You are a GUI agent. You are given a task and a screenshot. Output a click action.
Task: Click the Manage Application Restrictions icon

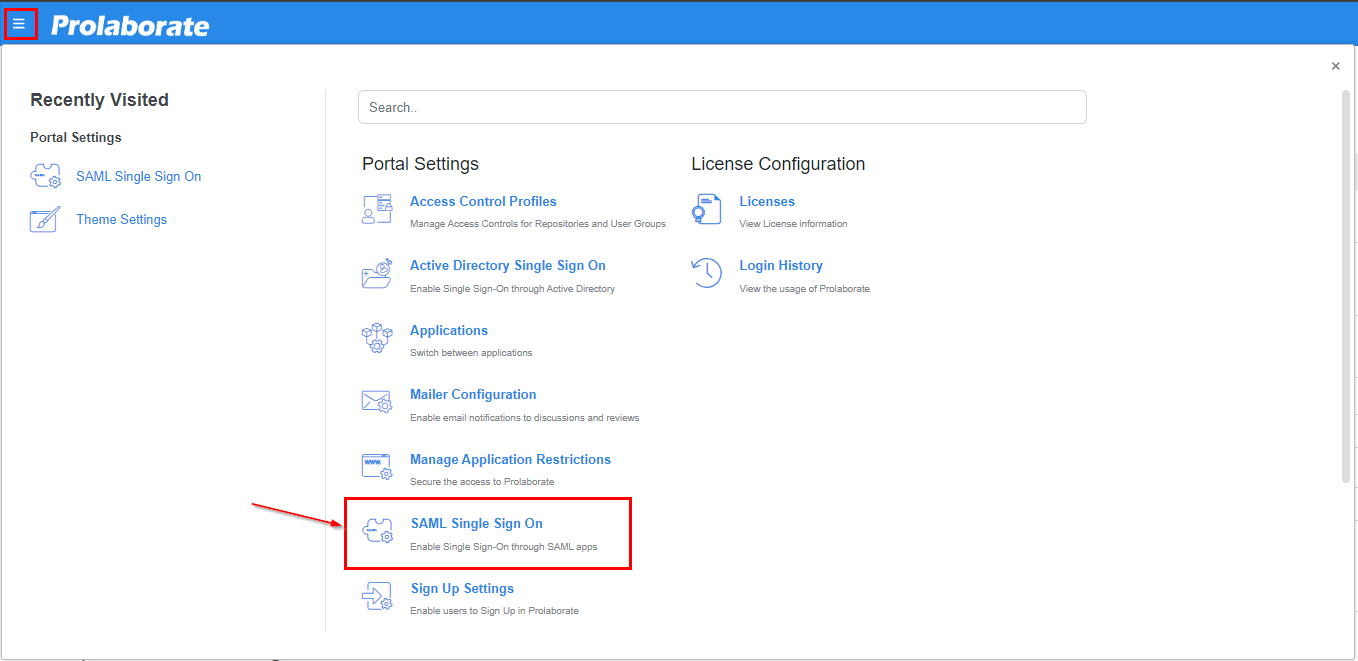point(377,467)
